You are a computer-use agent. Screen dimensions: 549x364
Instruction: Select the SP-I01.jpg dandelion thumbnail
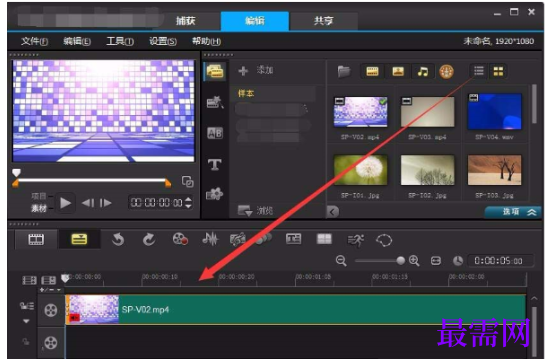pos(361,170)
